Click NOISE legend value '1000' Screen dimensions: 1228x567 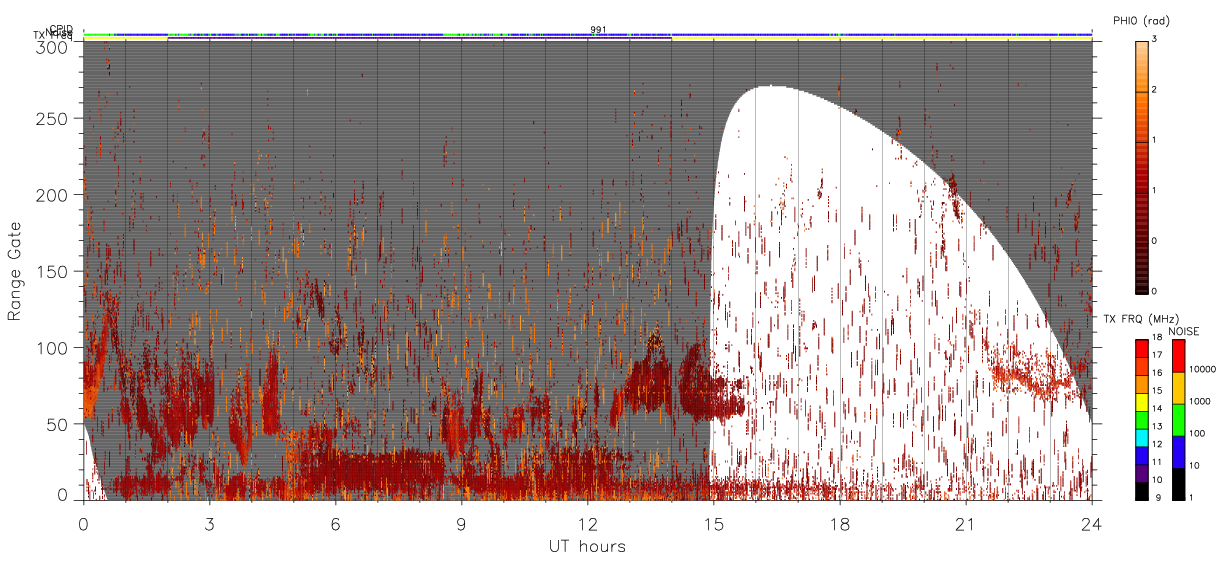1200,401
